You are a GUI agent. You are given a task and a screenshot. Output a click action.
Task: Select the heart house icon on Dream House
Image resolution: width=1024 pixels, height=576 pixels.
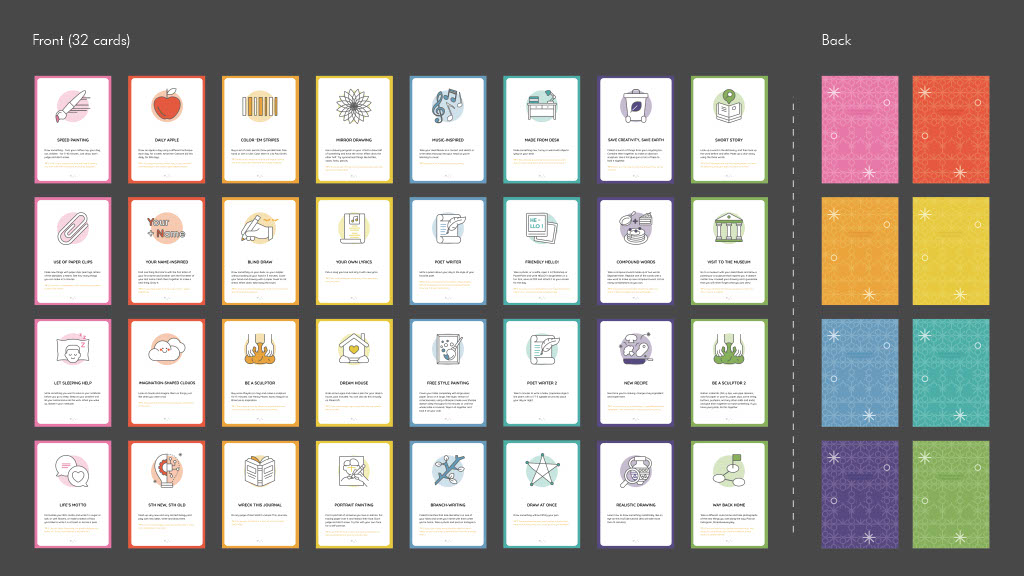(x=354, y=347)
